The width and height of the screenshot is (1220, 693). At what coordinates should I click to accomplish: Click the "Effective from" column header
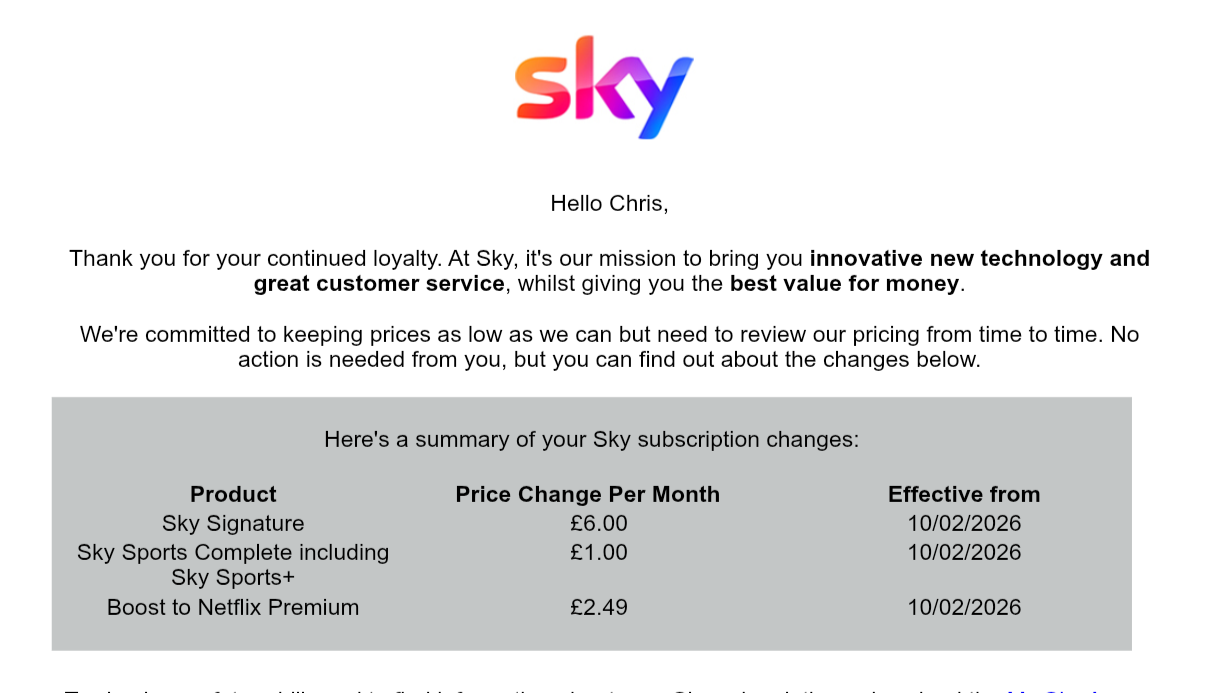[x=964, y=495]
